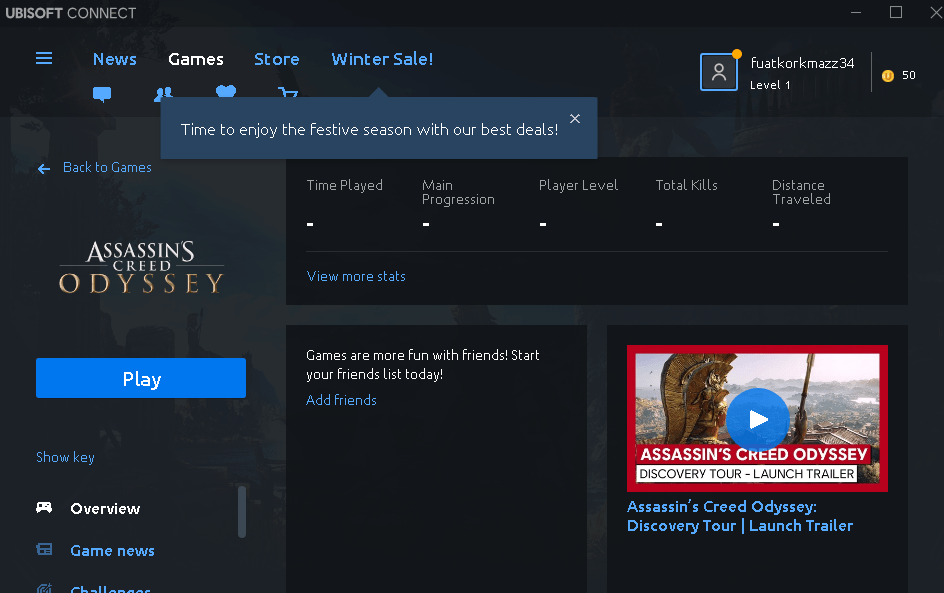Click the sidebar vertical scrollbar

[242, 512]
